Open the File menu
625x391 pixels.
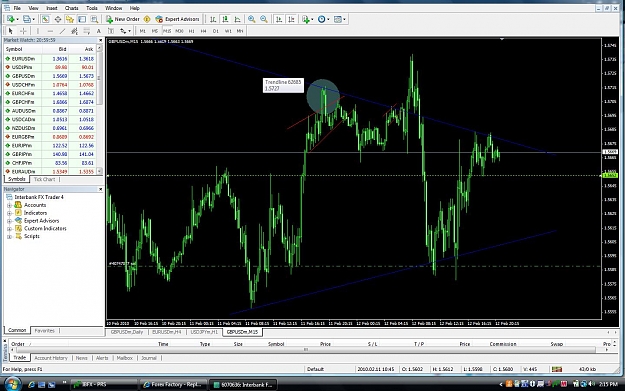tap(17, 8)
